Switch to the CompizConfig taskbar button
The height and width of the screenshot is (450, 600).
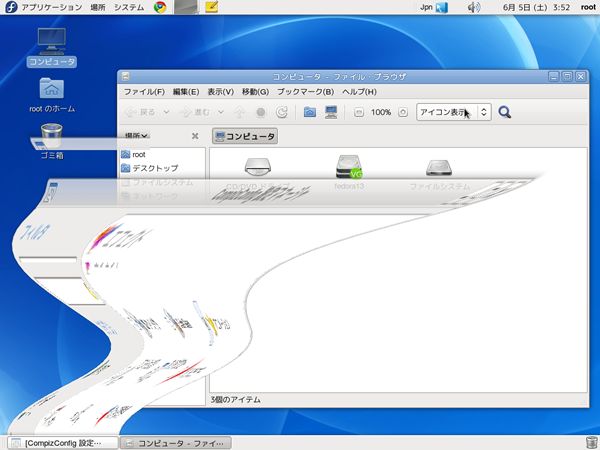pos(63,443)
